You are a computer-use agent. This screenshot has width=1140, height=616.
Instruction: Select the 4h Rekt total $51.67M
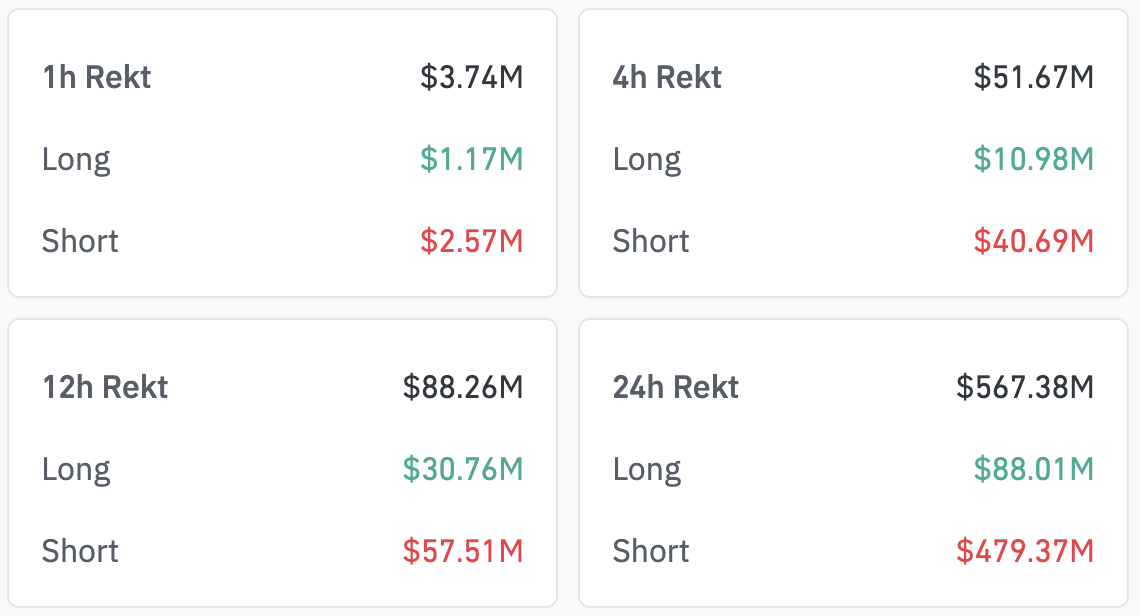tap(1033, 77)
